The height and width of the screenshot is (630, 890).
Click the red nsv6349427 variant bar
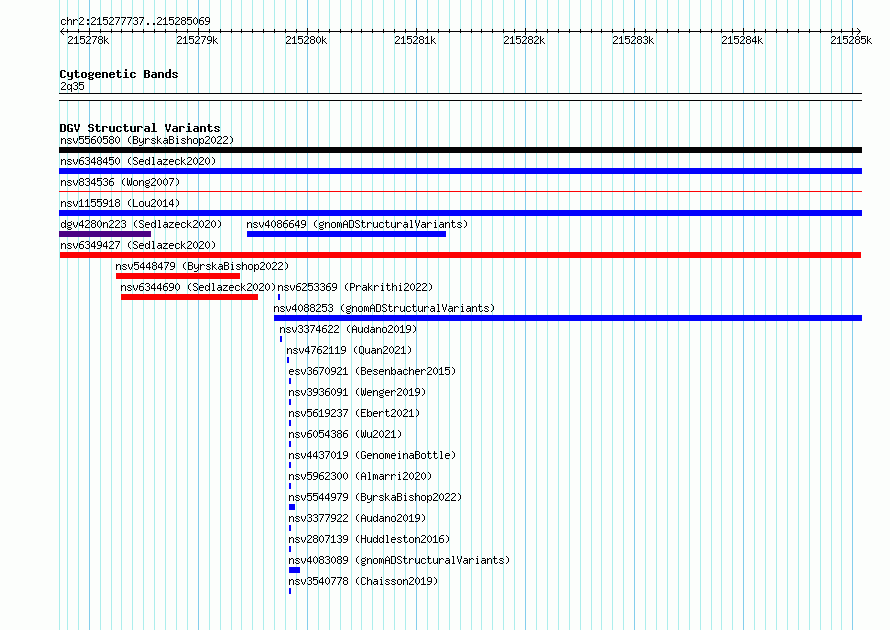click(x=460, y=255)
